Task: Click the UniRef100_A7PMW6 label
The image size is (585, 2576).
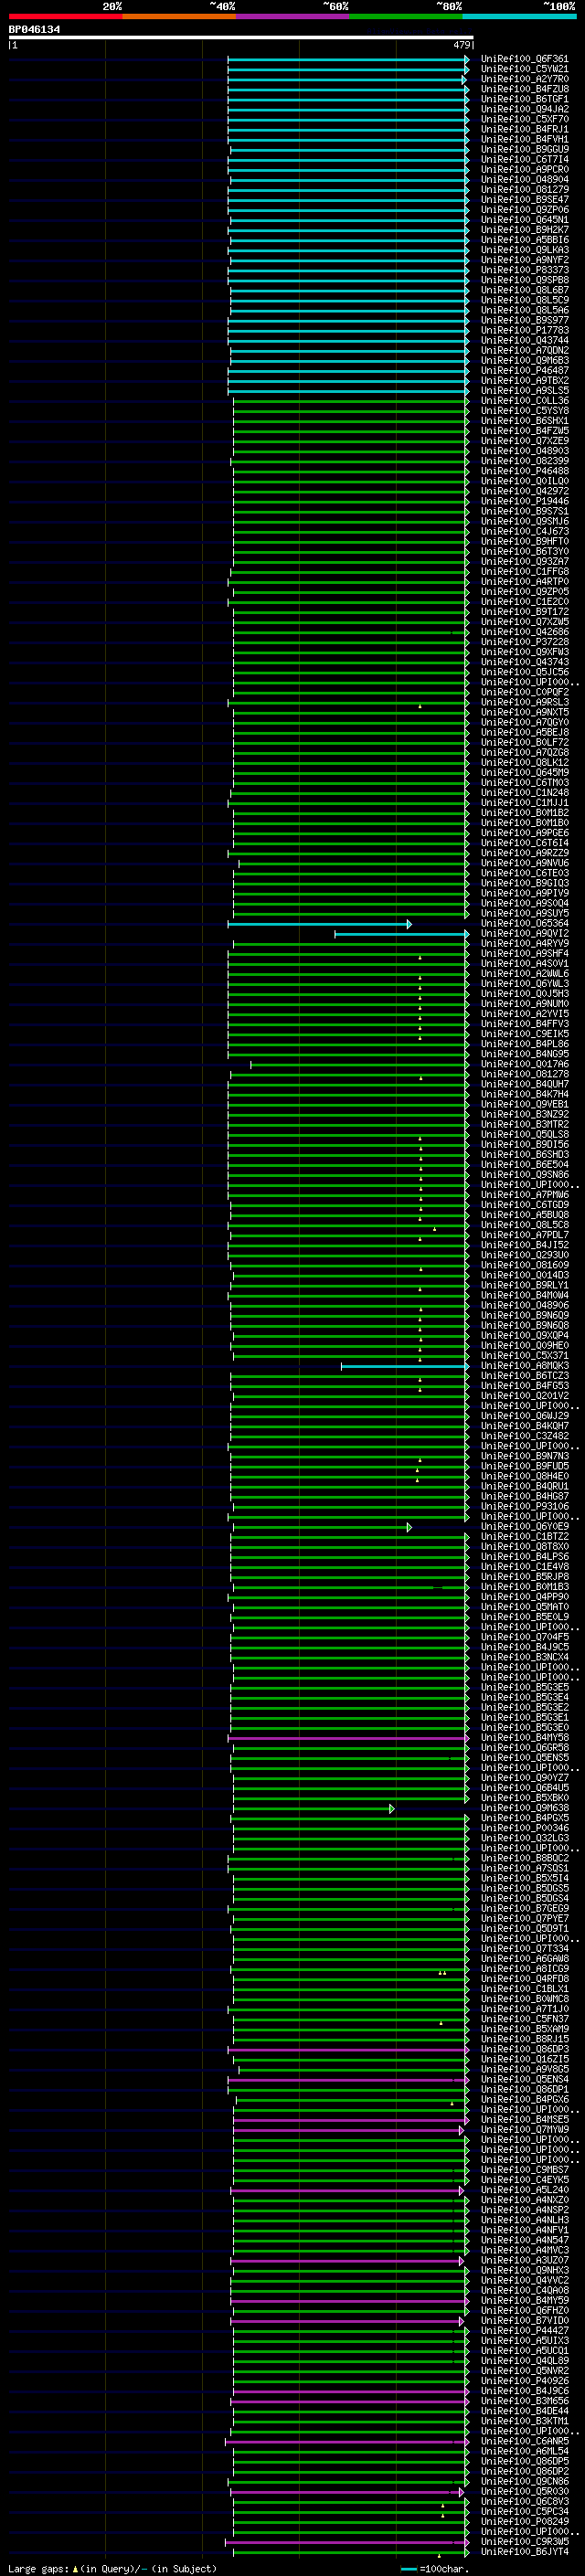Action: 525,1195
